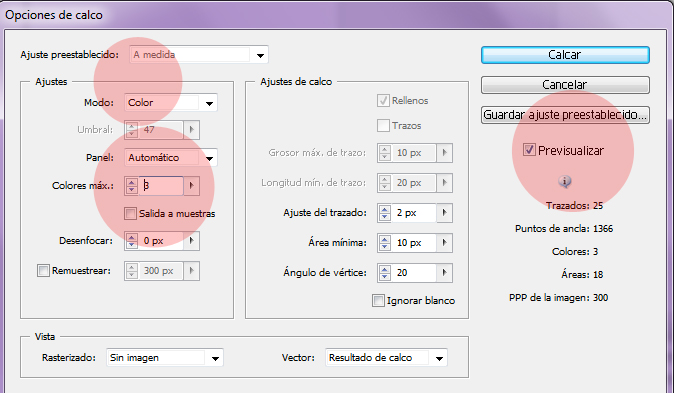Open the Colores máx. slider arrow
This screenshot has height=393, width=674.
(x=191, y=186)
